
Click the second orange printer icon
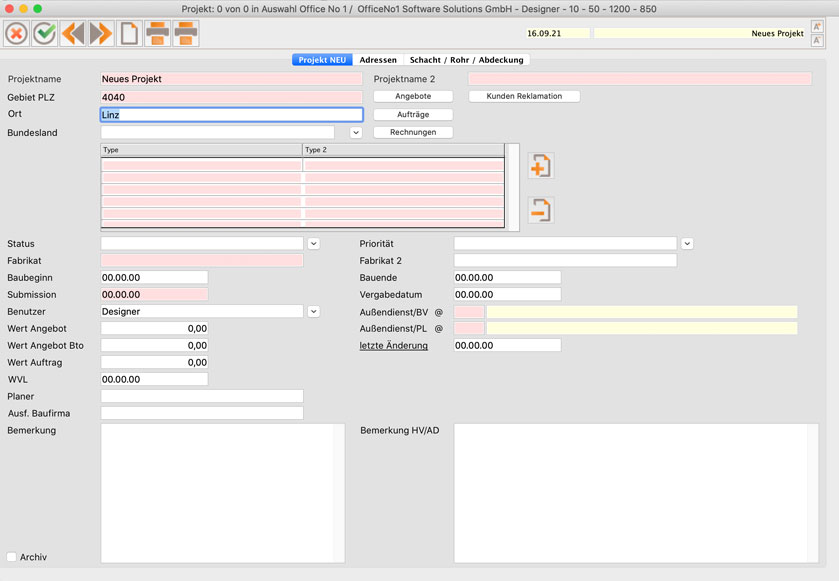[x=186, y=34]
